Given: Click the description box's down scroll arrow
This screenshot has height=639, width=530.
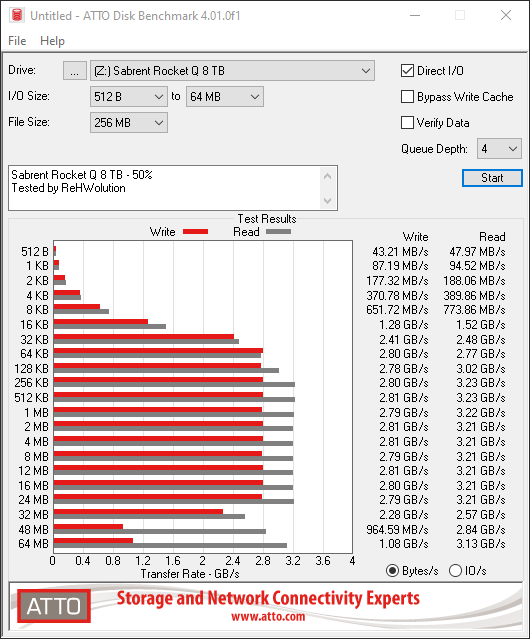Looking at the screenshot, I should click(x=327, y=201).
